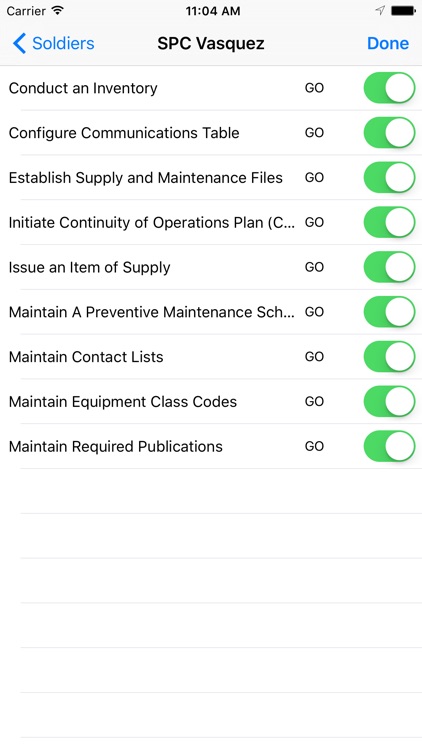
Task: Toggle off Conduct an Inventory switch
Action: click(x=389, y=88)
